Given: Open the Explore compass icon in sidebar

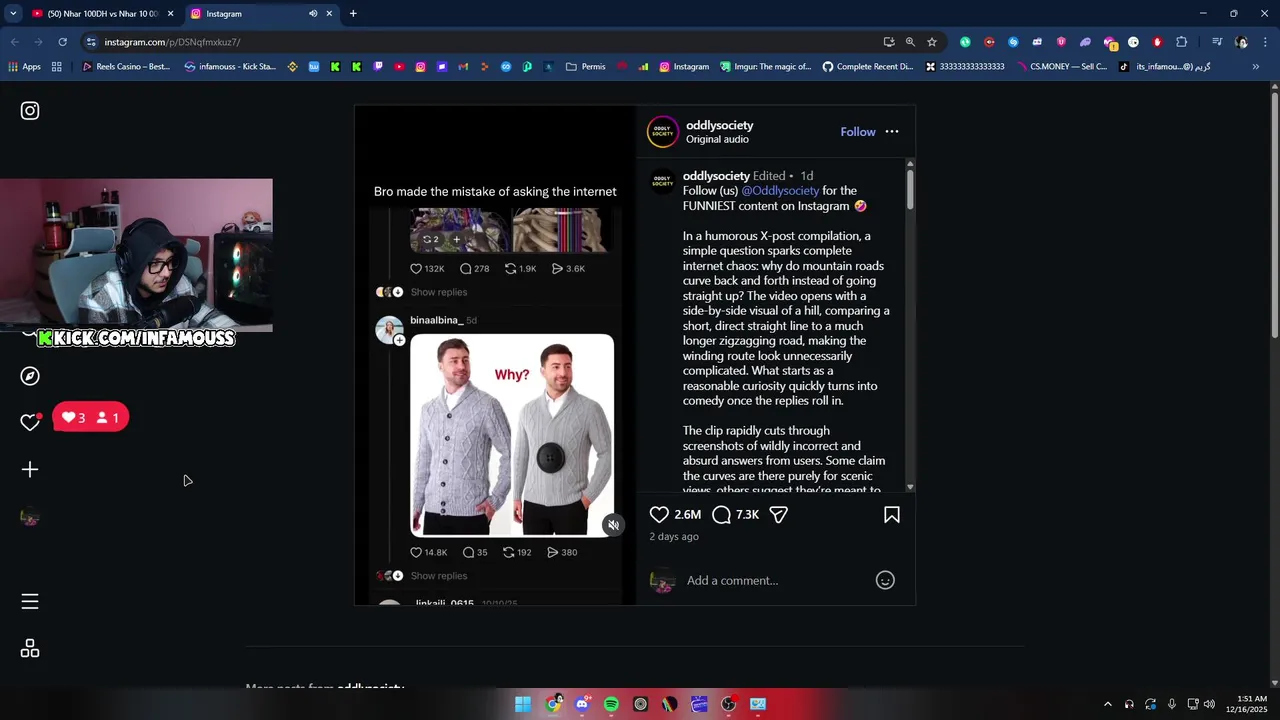Looking at the screenshot, I should [x=30, y=376].
